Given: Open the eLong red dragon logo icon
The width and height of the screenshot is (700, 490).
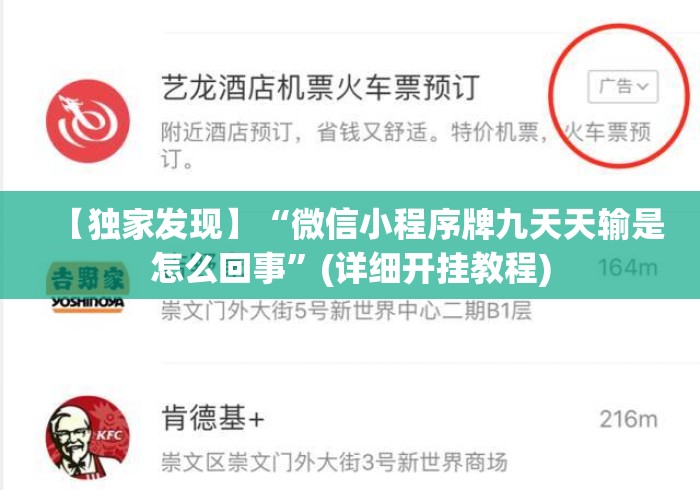Looking at the screenshot, I should coord(88,121).
